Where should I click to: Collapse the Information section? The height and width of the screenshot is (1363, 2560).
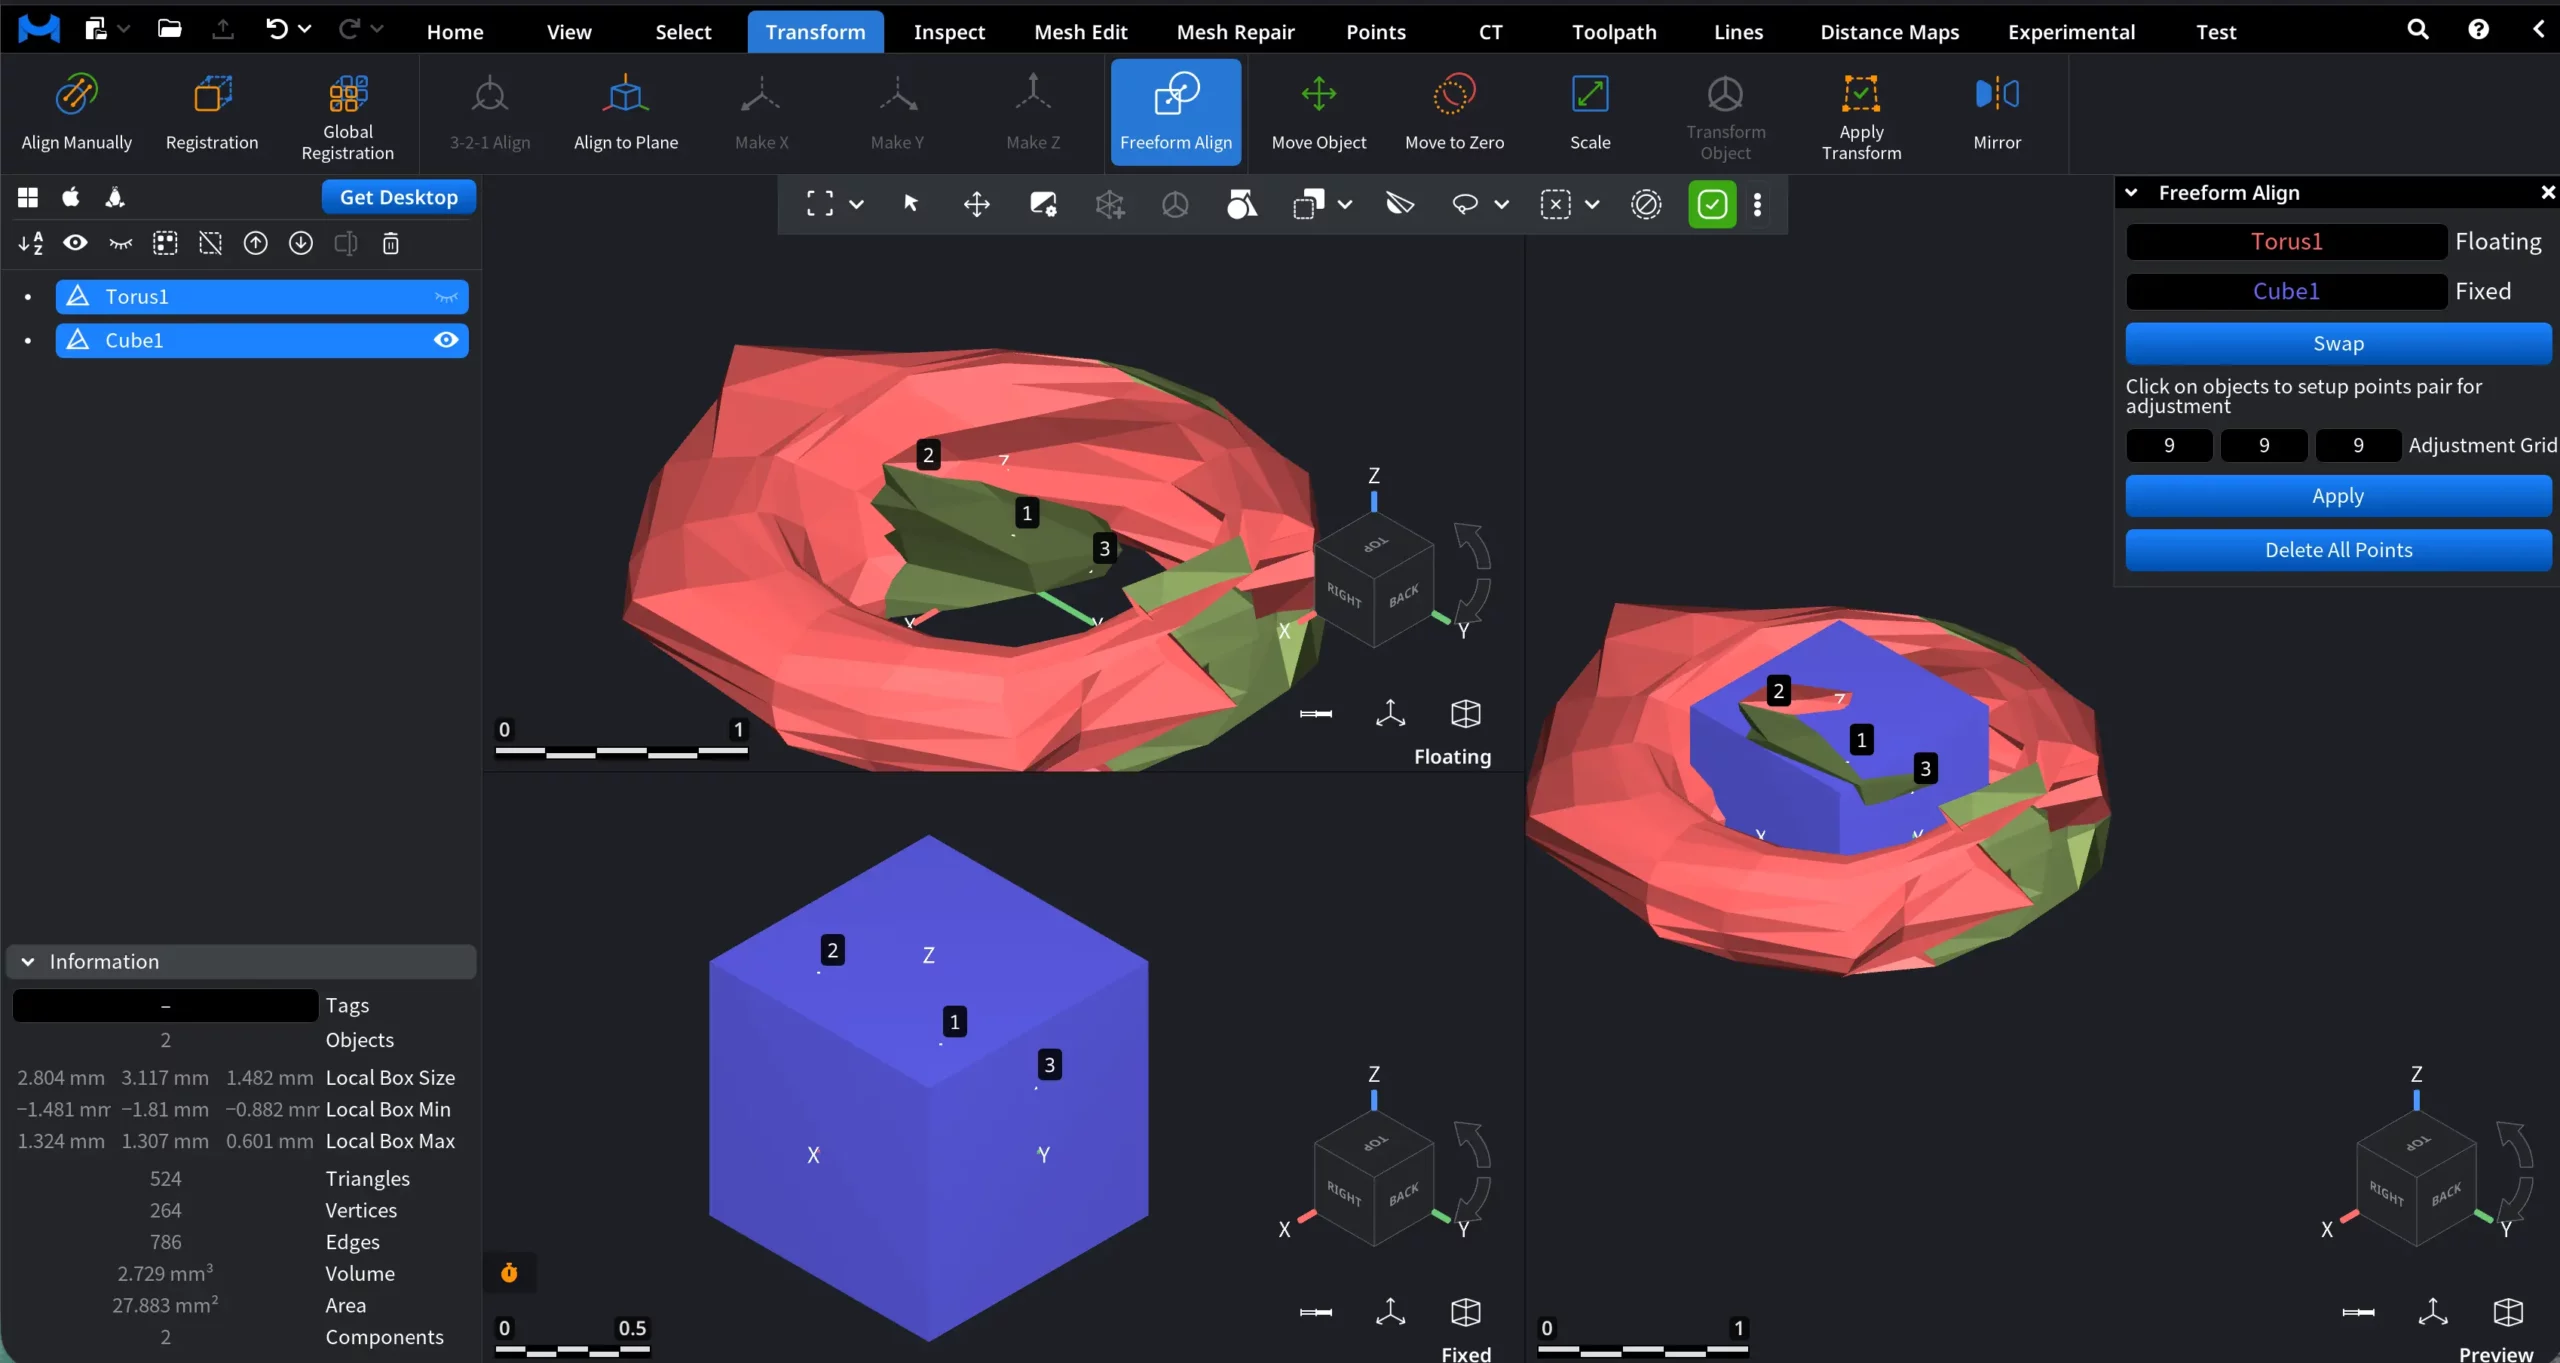(x=28, y=961)
